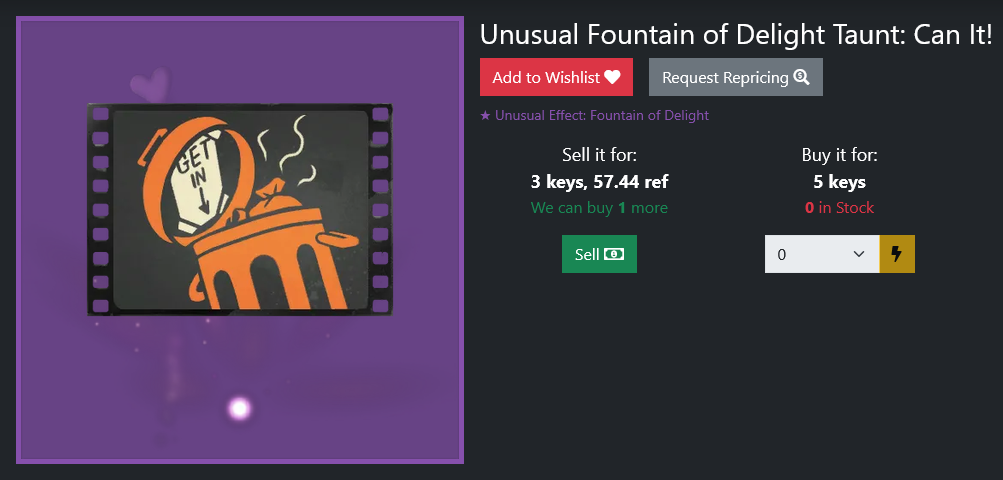Click the 5 keys buy price
1003x480 pixels.
tap(839, 182)
